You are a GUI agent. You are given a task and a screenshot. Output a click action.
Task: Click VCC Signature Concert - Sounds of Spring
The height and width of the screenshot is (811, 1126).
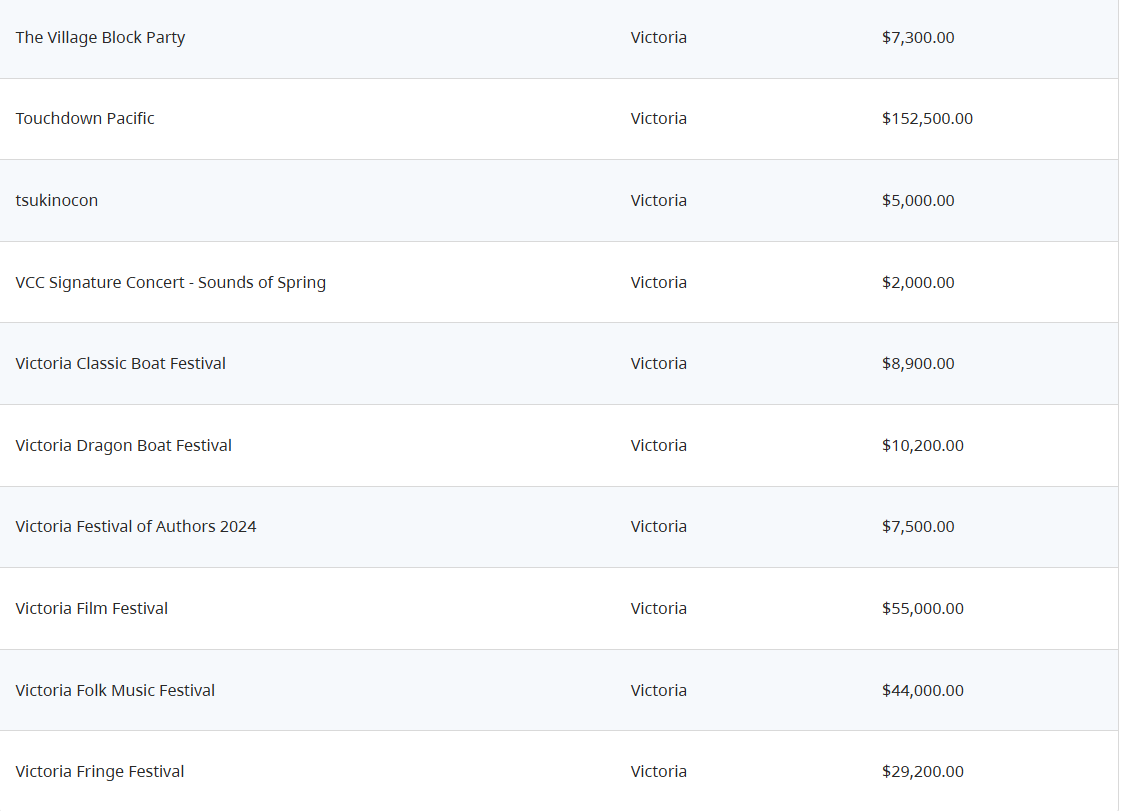(x=170, y=282)
